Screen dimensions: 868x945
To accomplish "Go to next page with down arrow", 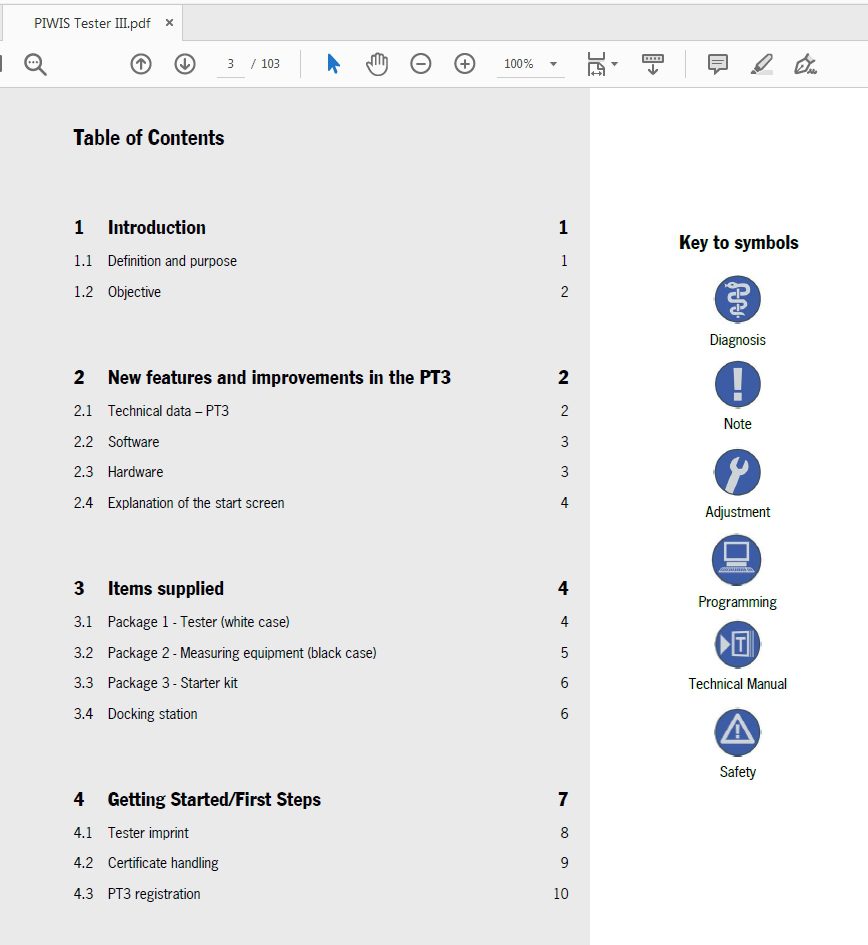I will pos(185,64).
